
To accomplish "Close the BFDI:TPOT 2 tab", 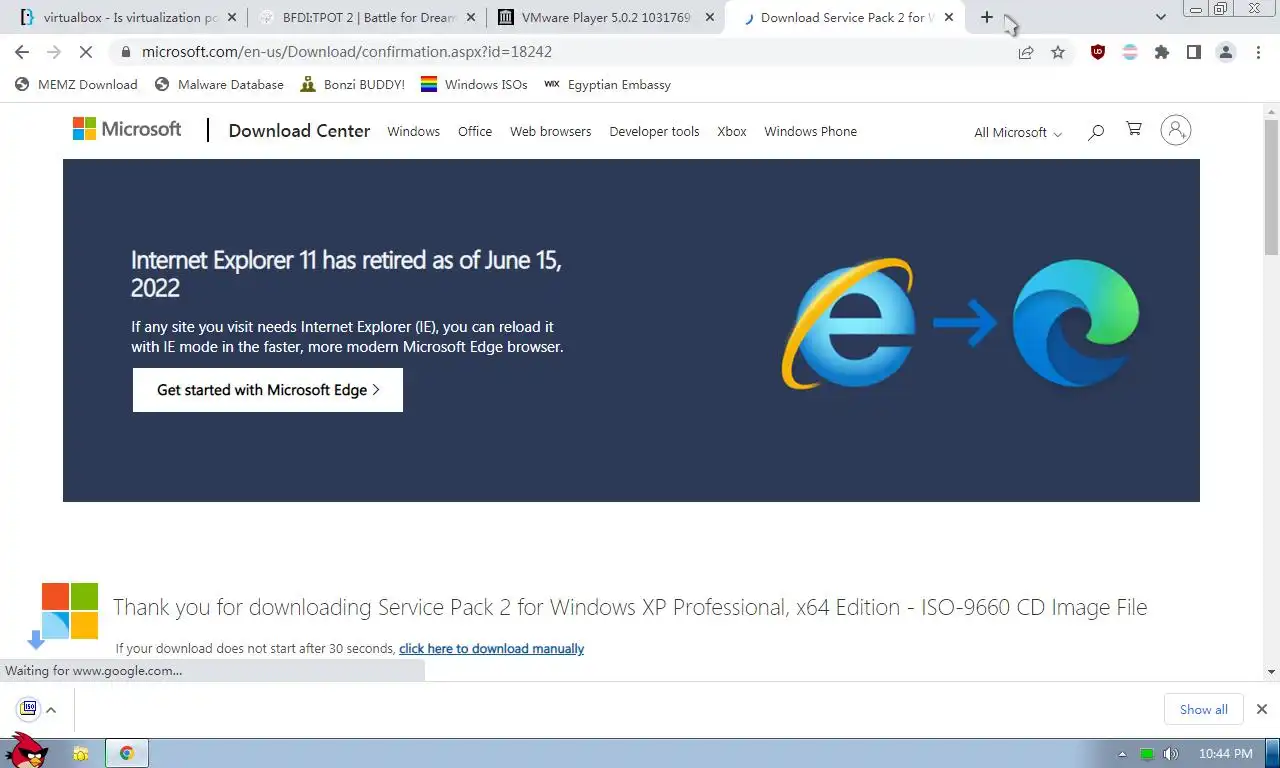I will pyautogui.click(x=472, y=17).
